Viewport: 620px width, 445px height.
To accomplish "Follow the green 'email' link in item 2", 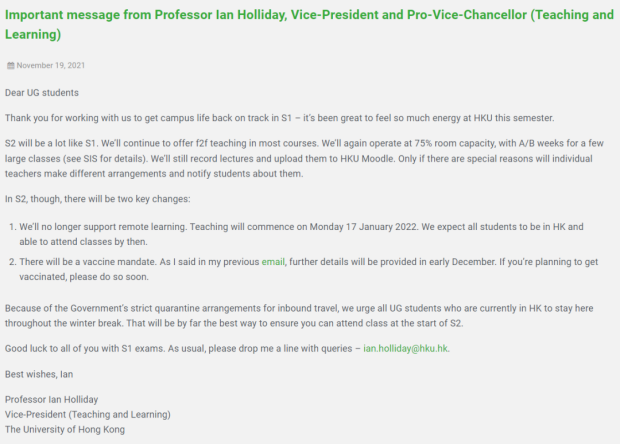I will pyautogui.click(x=273, y=262).
